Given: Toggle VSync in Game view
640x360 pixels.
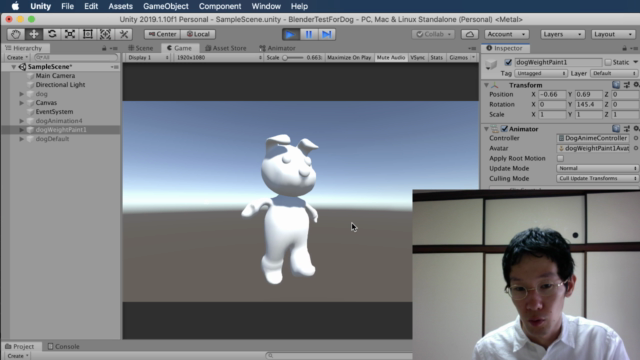Looking at the screenshot, I should [418, 58].
